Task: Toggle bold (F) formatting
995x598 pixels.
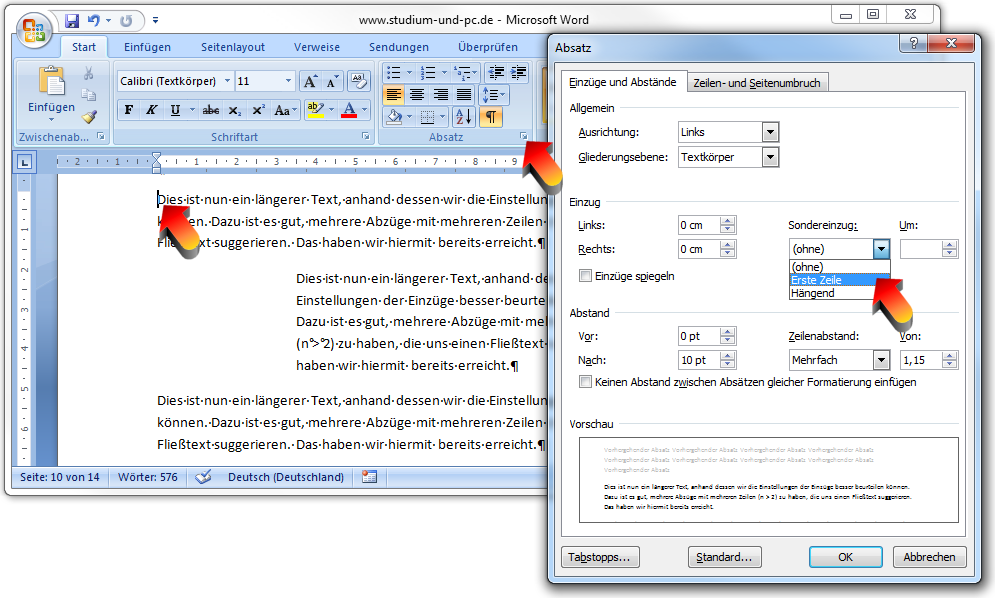Action: click(x=129, y=110)
